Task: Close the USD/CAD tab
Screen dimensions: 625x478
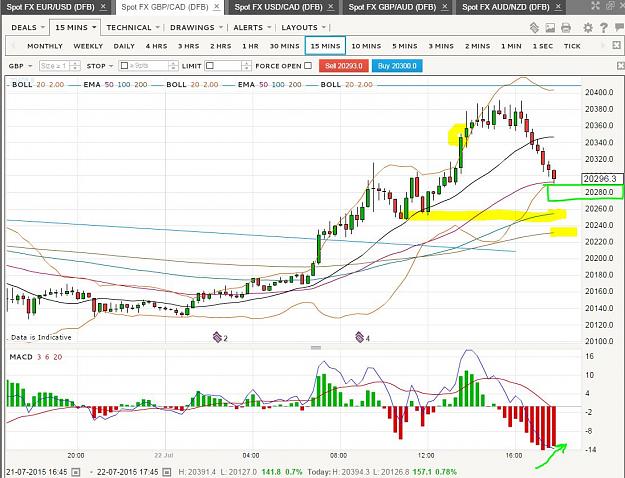Action: click(331, 7)
